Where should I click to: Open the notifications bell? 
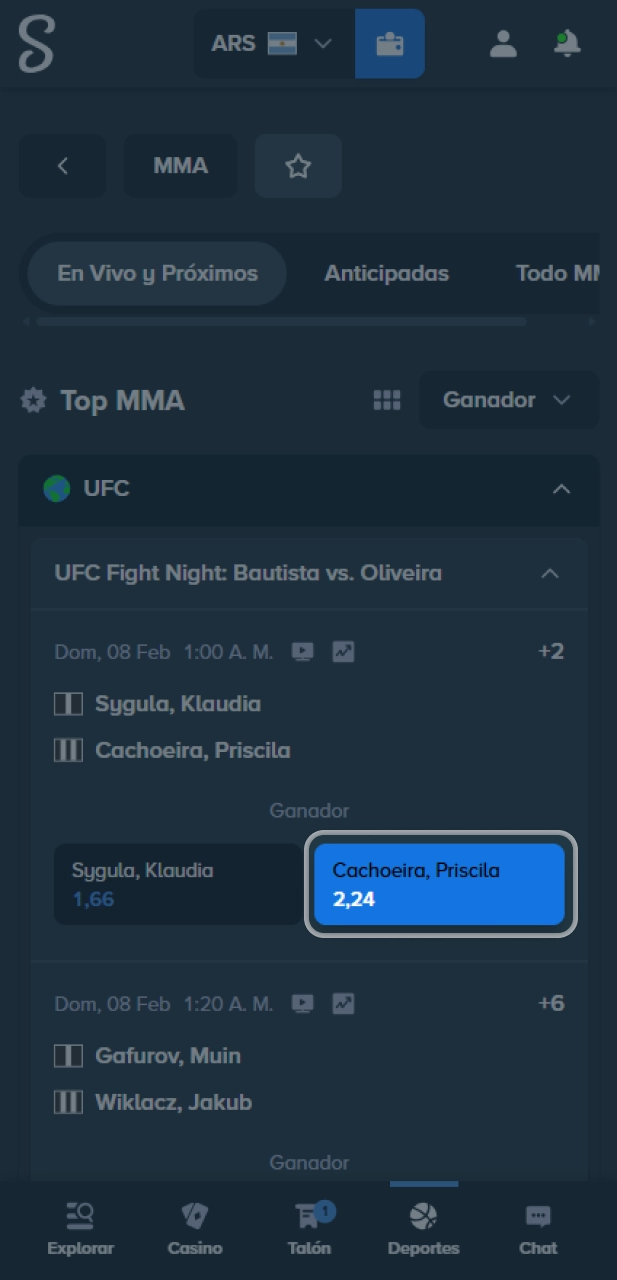pyautogui.click(x=566, y=44)
